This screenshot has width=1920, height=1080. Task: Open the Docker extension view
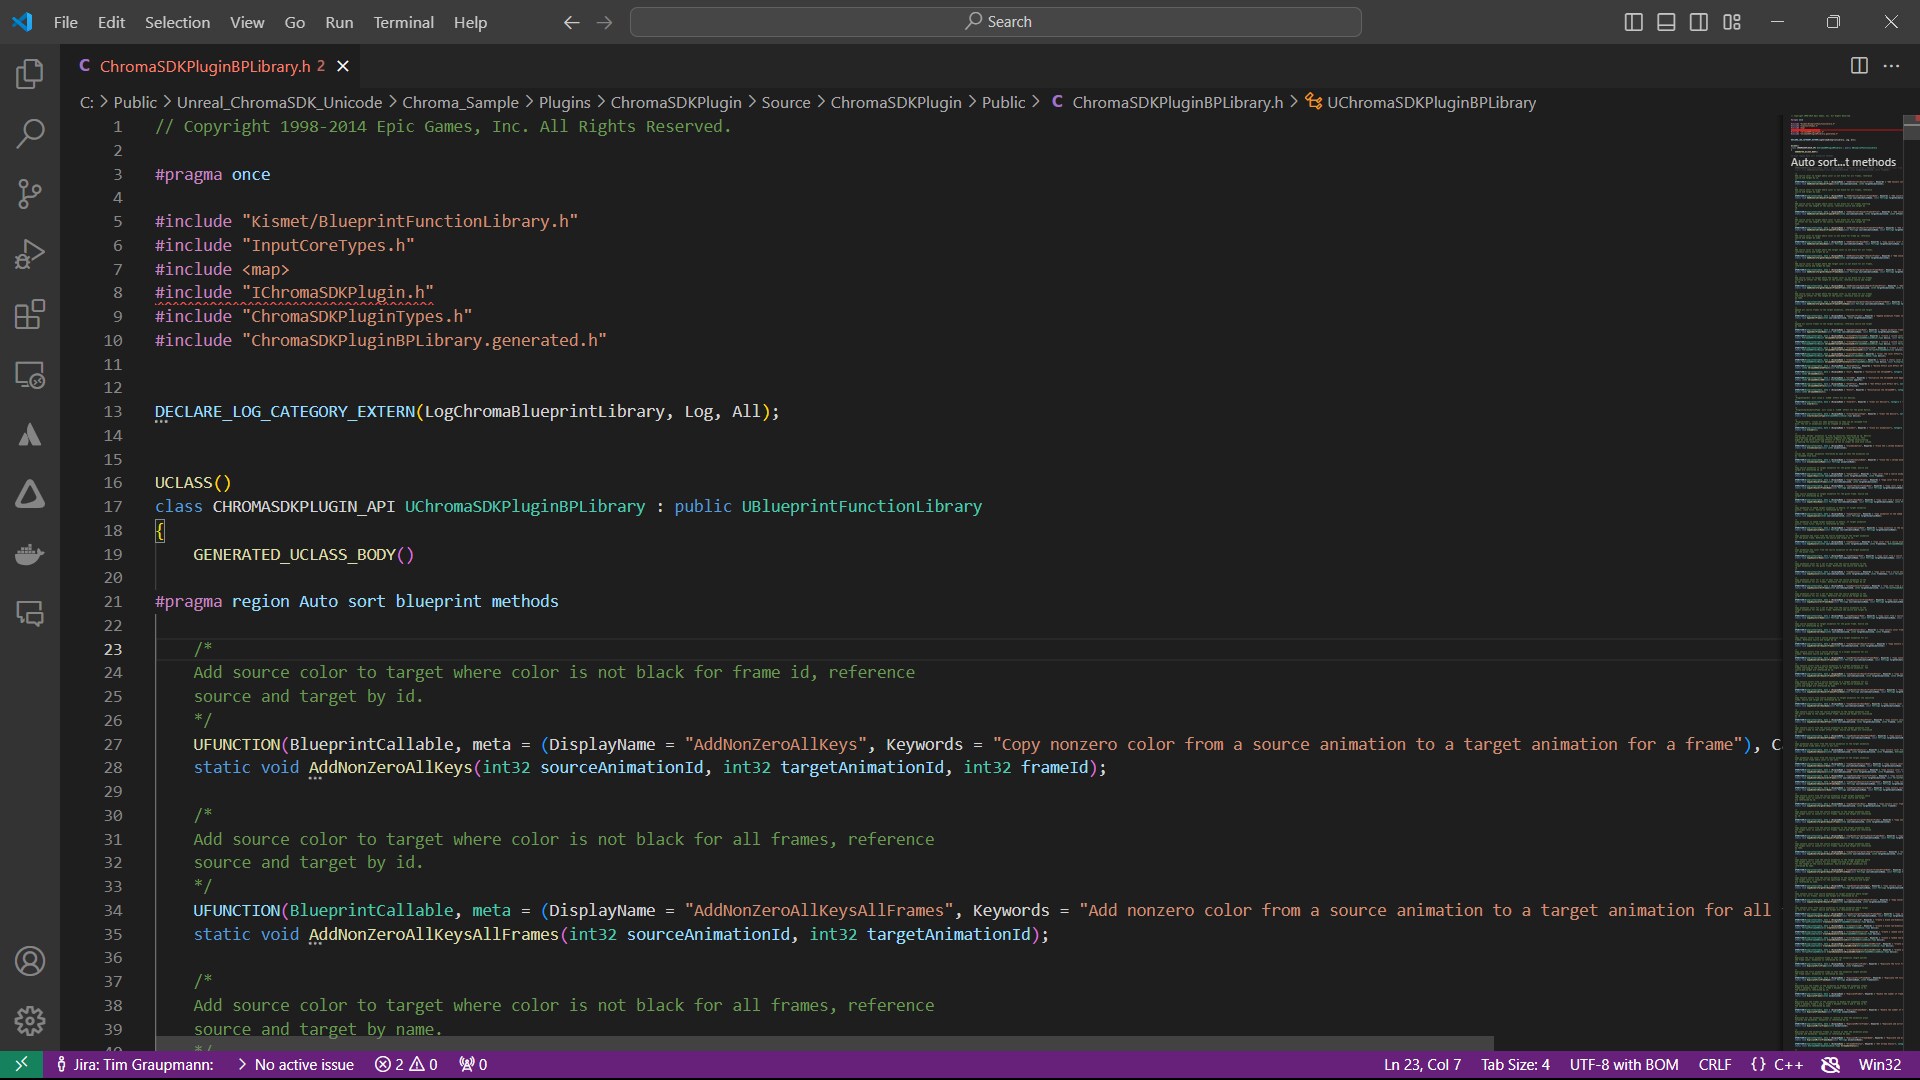(x=30, y=554)
